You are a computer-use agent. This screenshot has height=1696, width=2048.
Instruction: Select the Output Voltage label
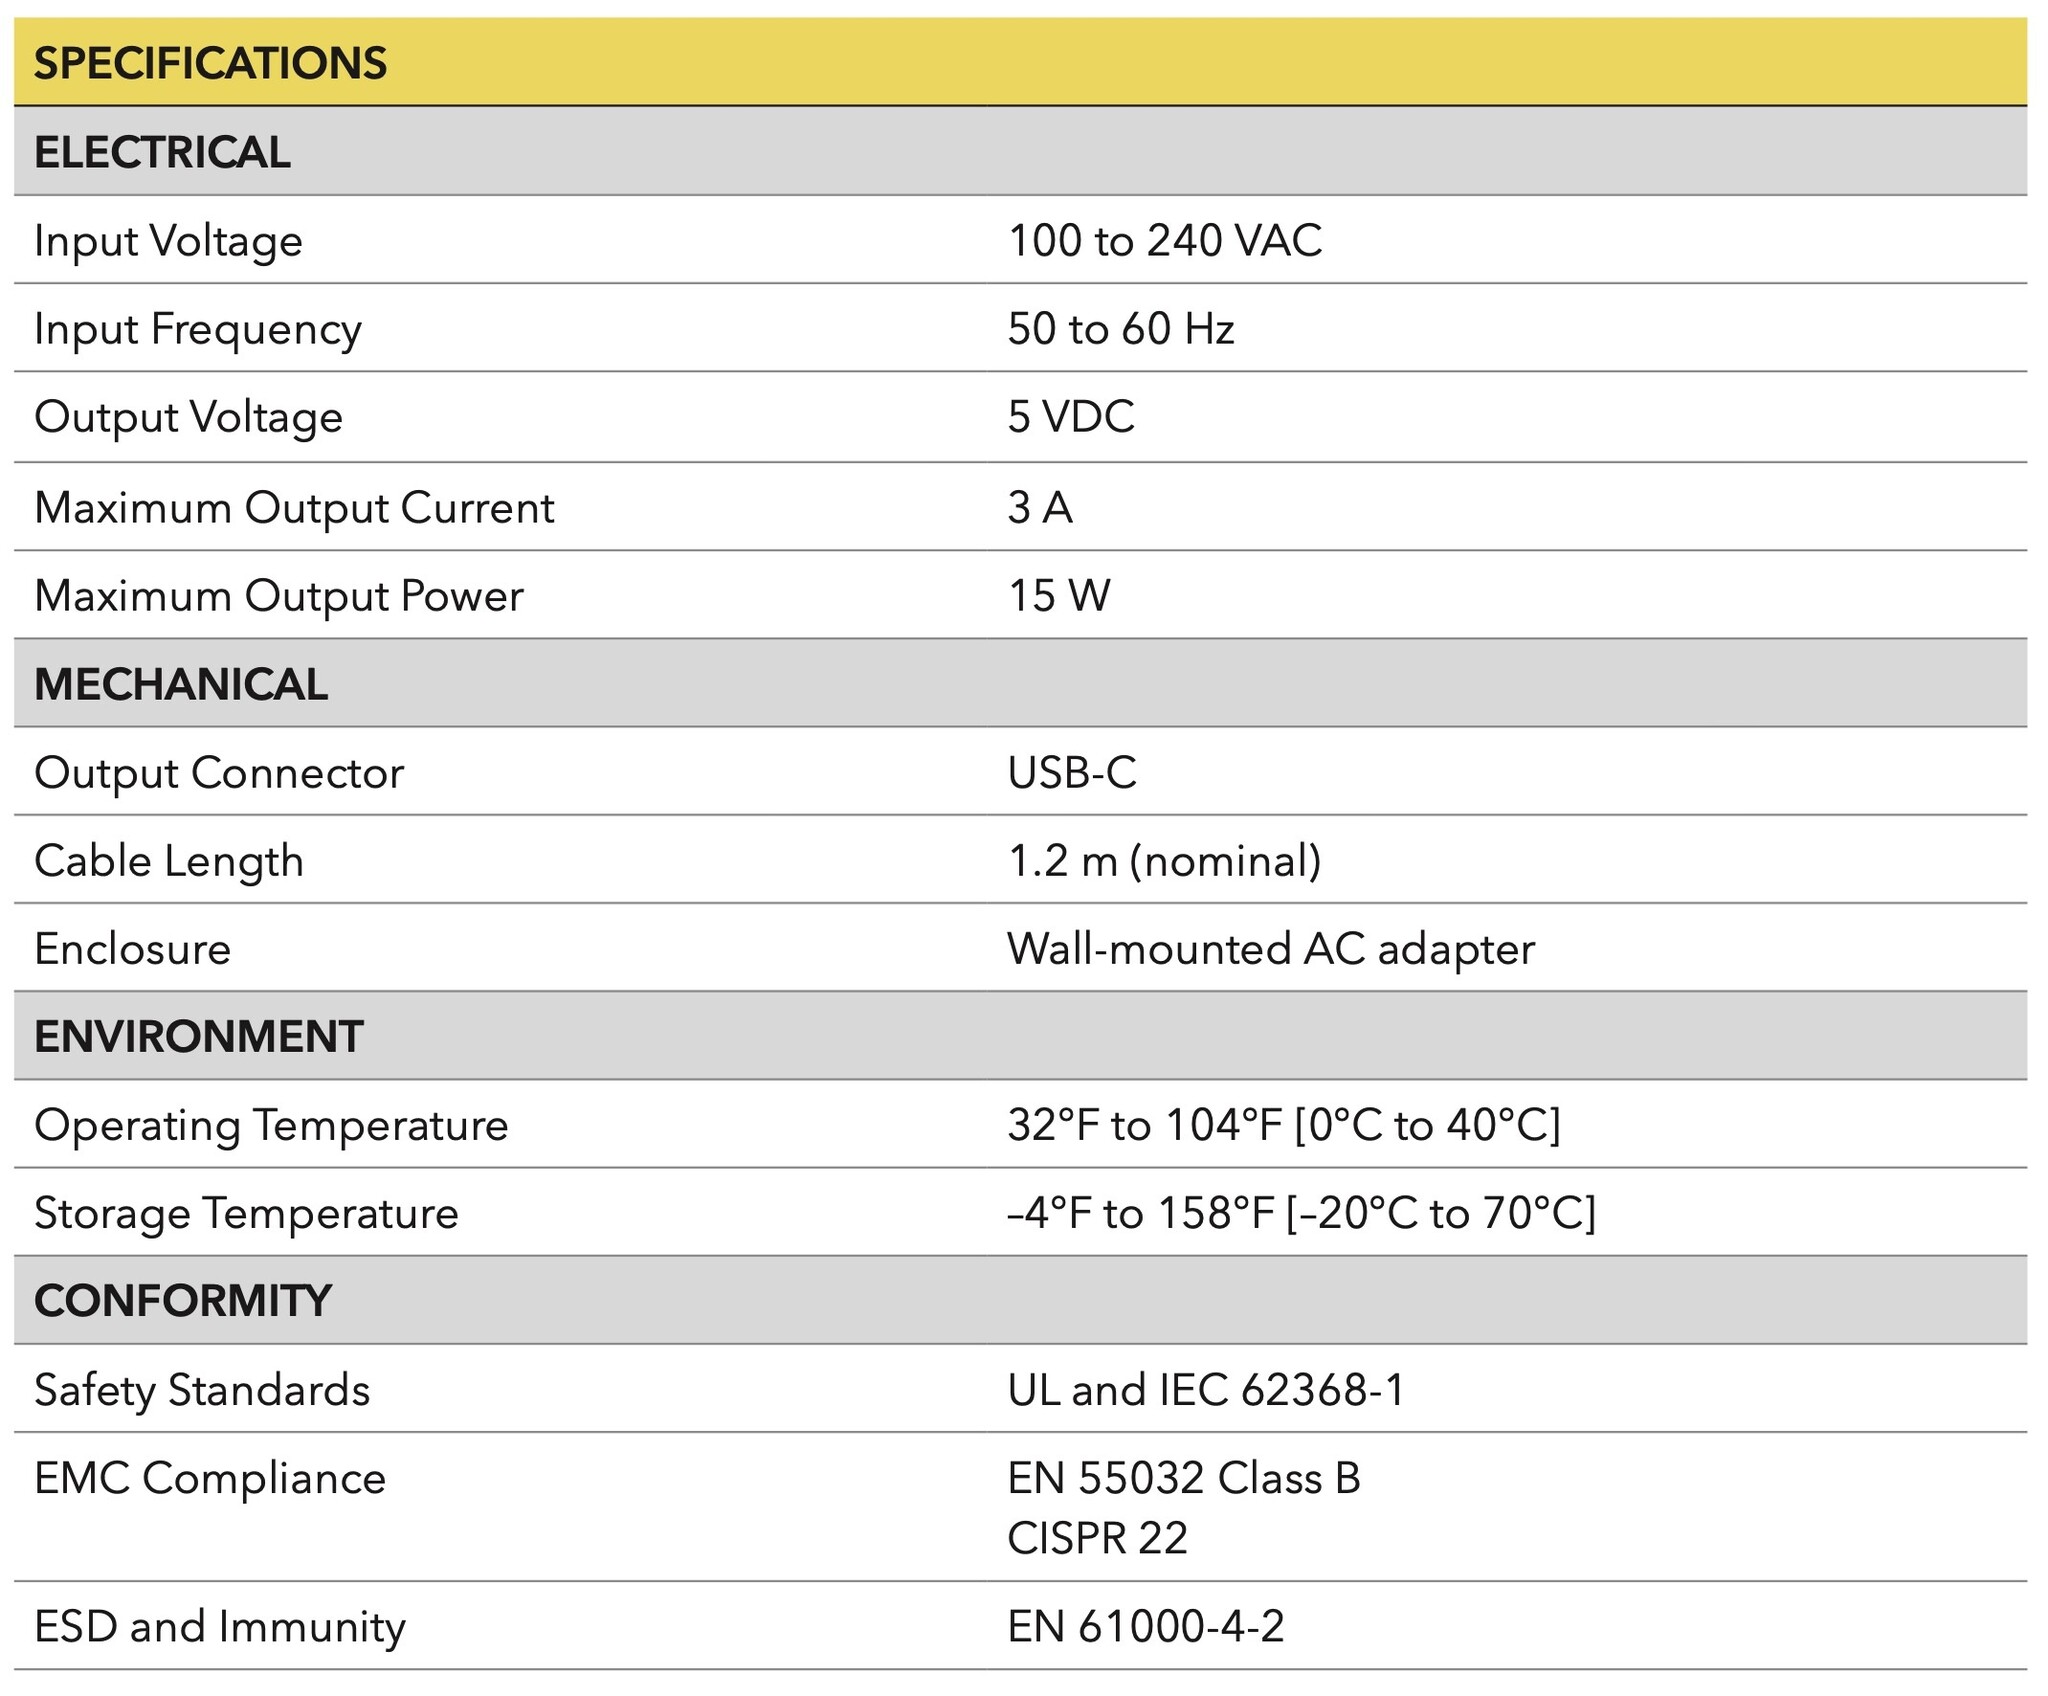click(x=188, y=417)
